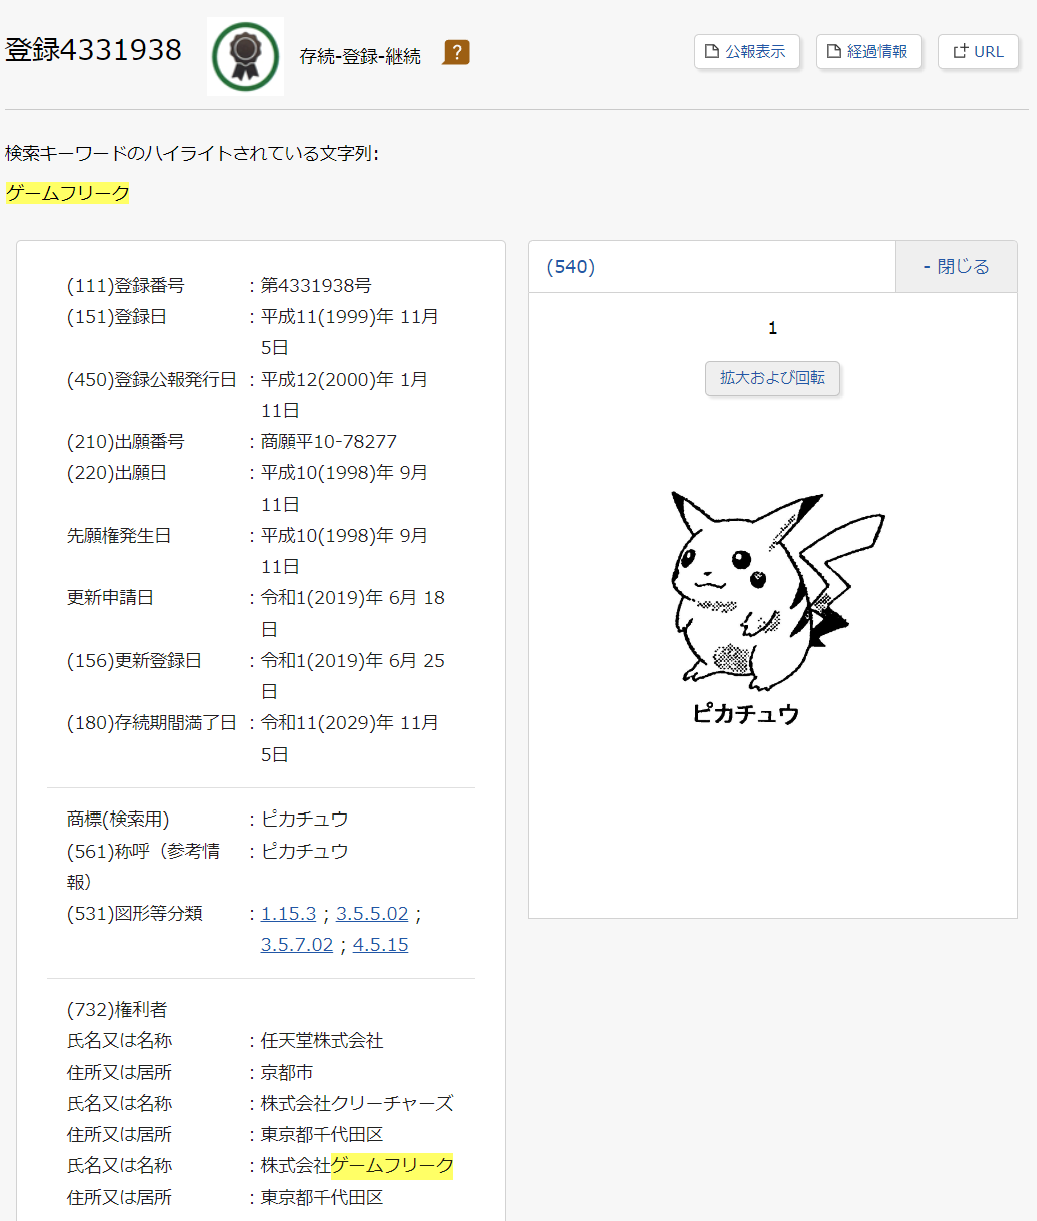1037x1221 pixels.
Task: Click the ピカチュウ caption under the image
Action: (x=746, y=713)
